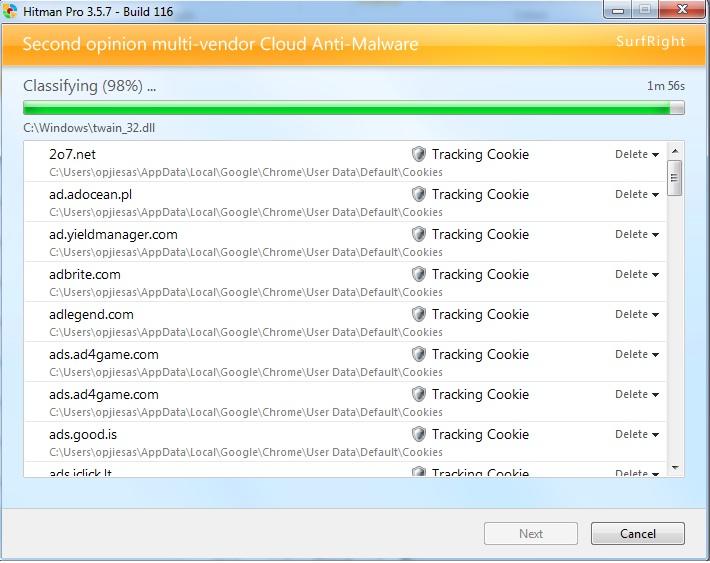
Task: Click the results list scrollbar thumb
Action: [675, 178]
